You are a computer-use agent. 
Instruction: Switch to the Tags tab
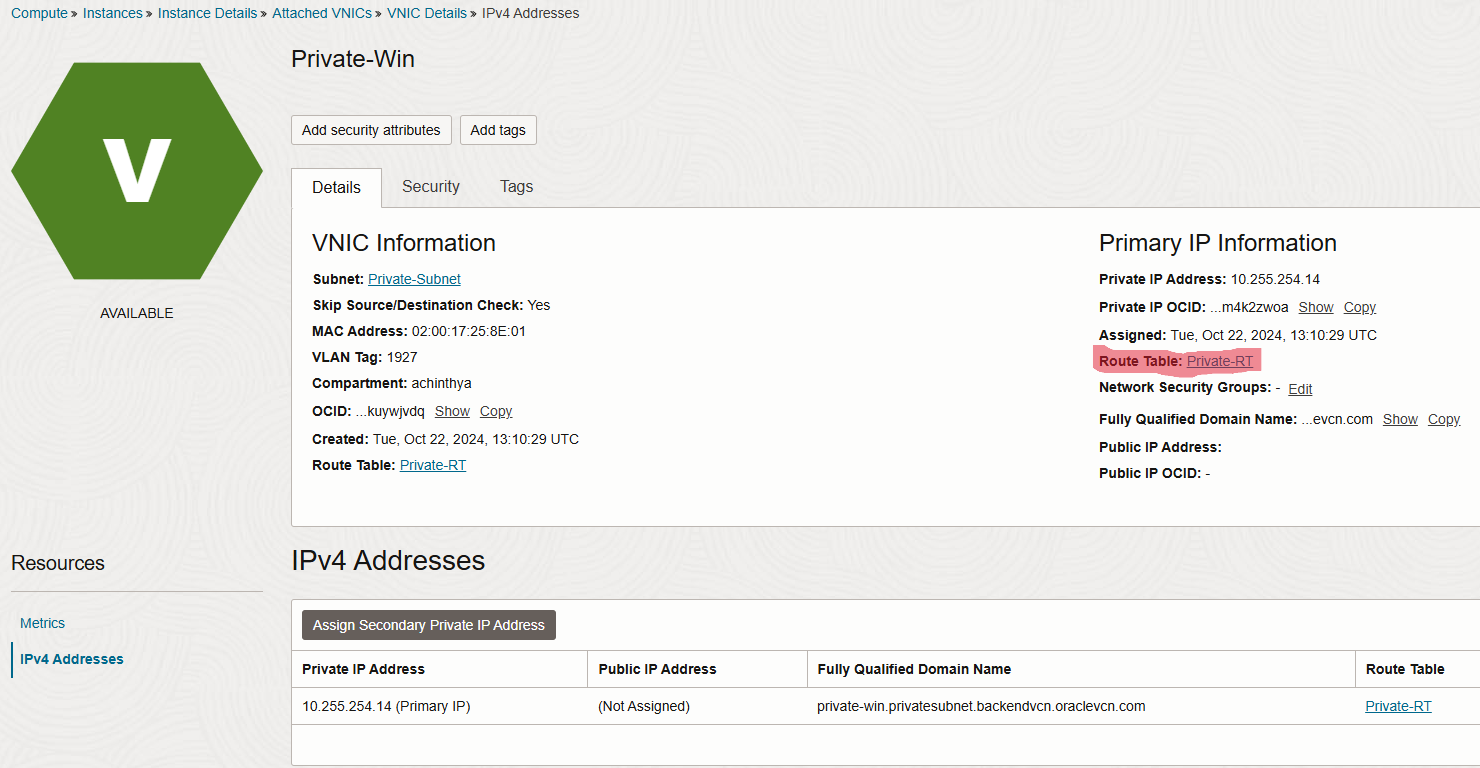(516, 187)
